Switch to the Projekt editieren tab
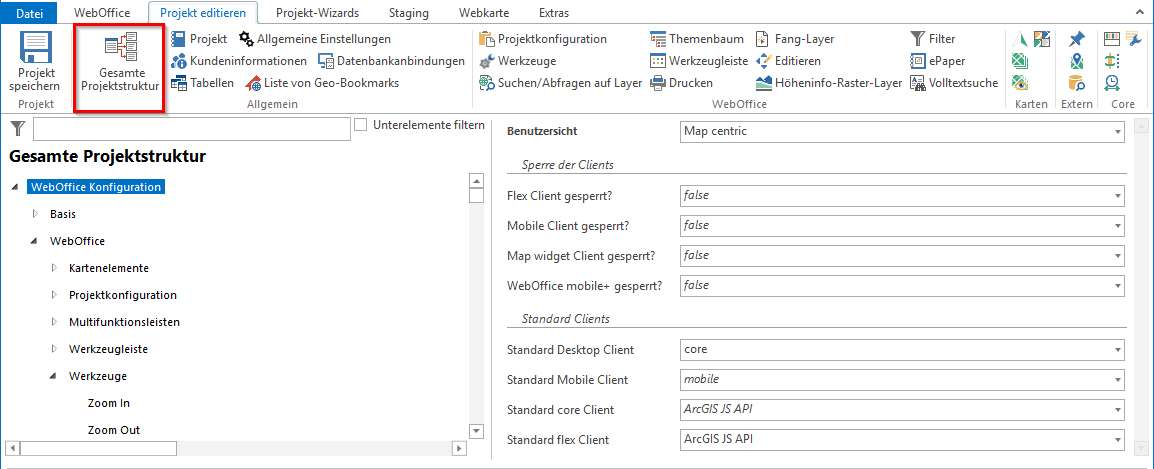The height and width of the screenshot is (469, 1154). tap(202, 13)
